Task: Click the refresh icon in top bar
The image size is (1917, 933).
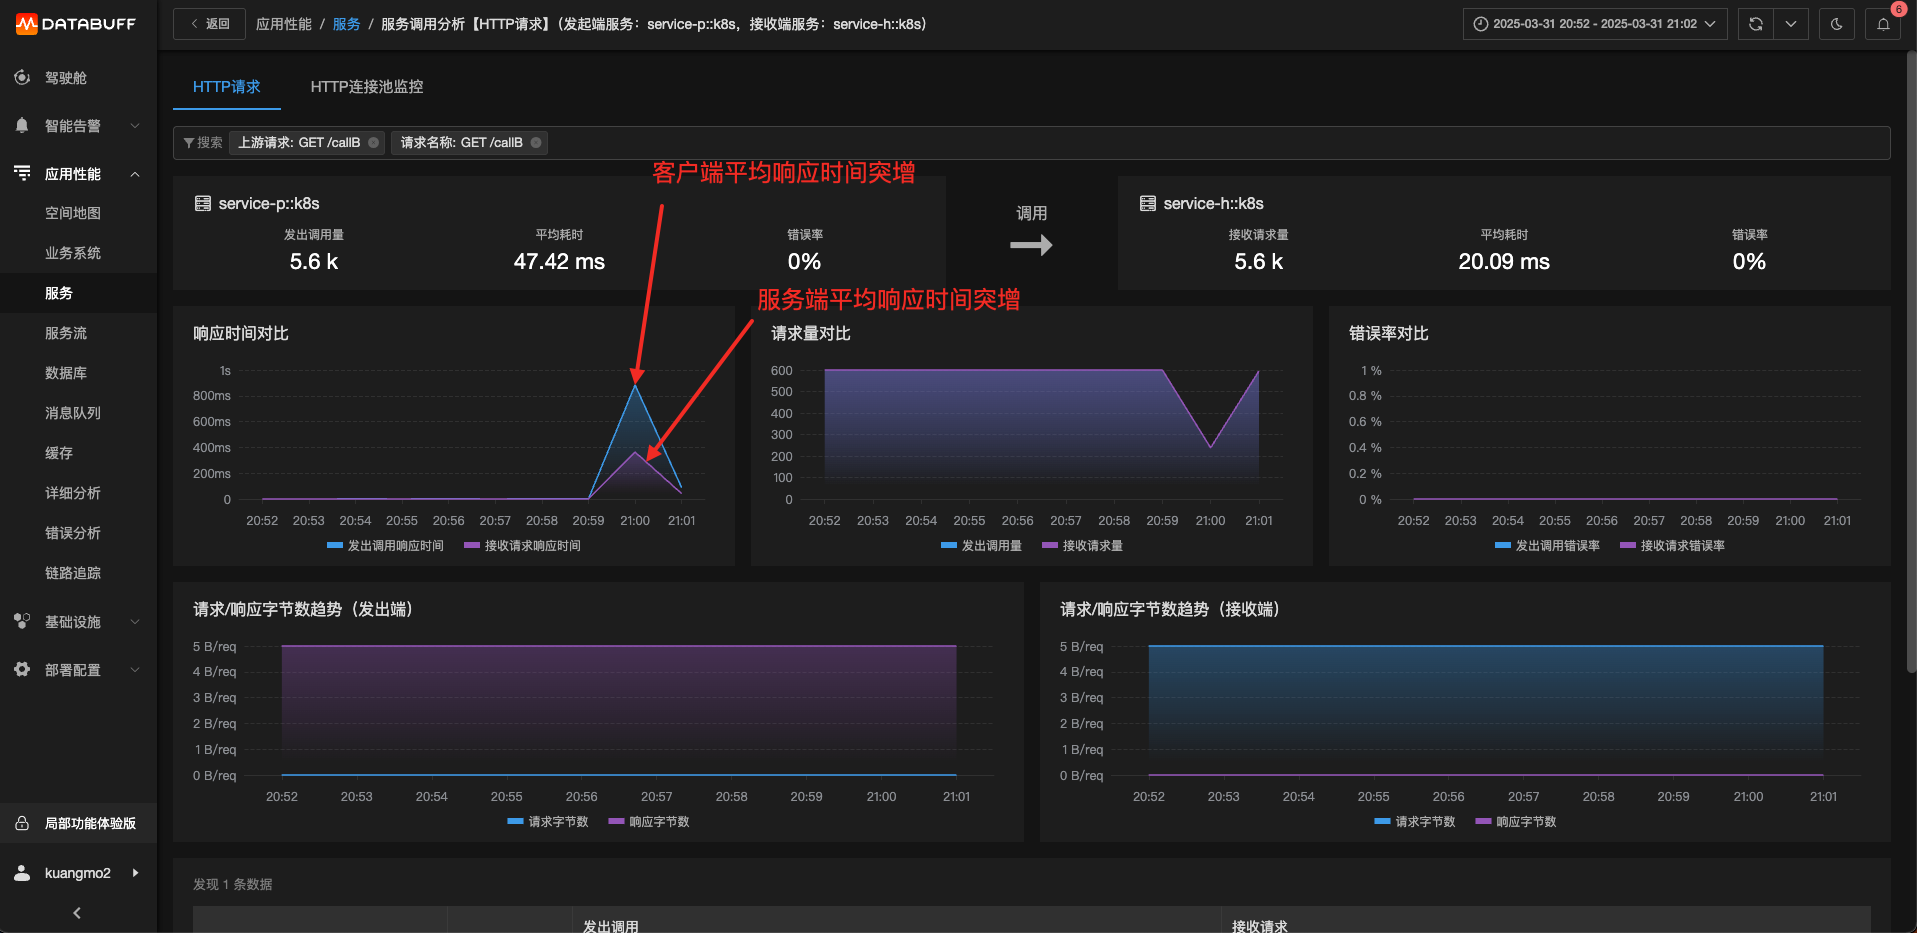Action: (1755, 24)
